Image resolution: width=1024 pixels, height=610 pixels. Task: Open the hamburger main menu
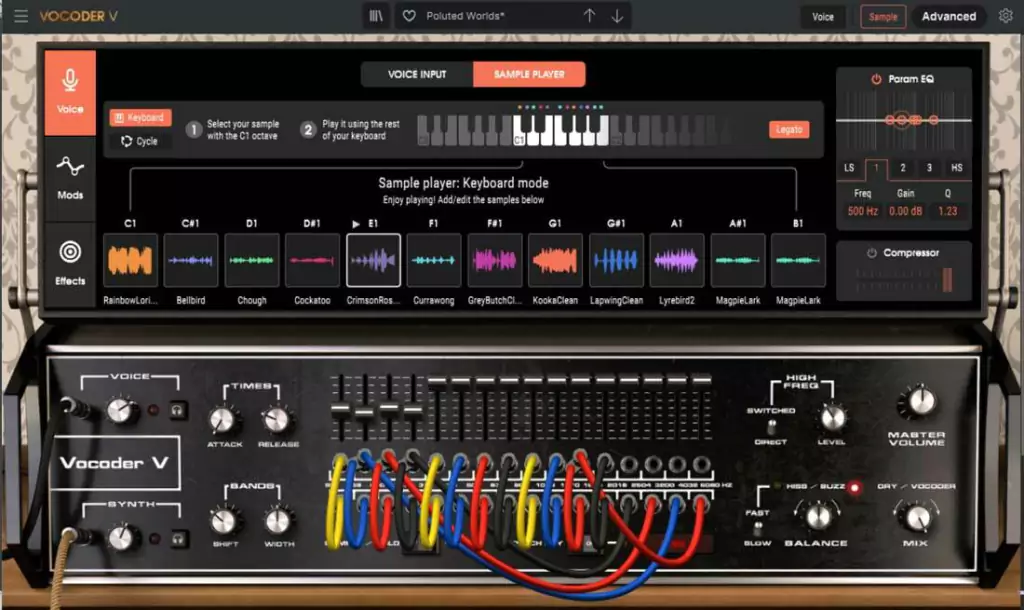click(21, 16)
